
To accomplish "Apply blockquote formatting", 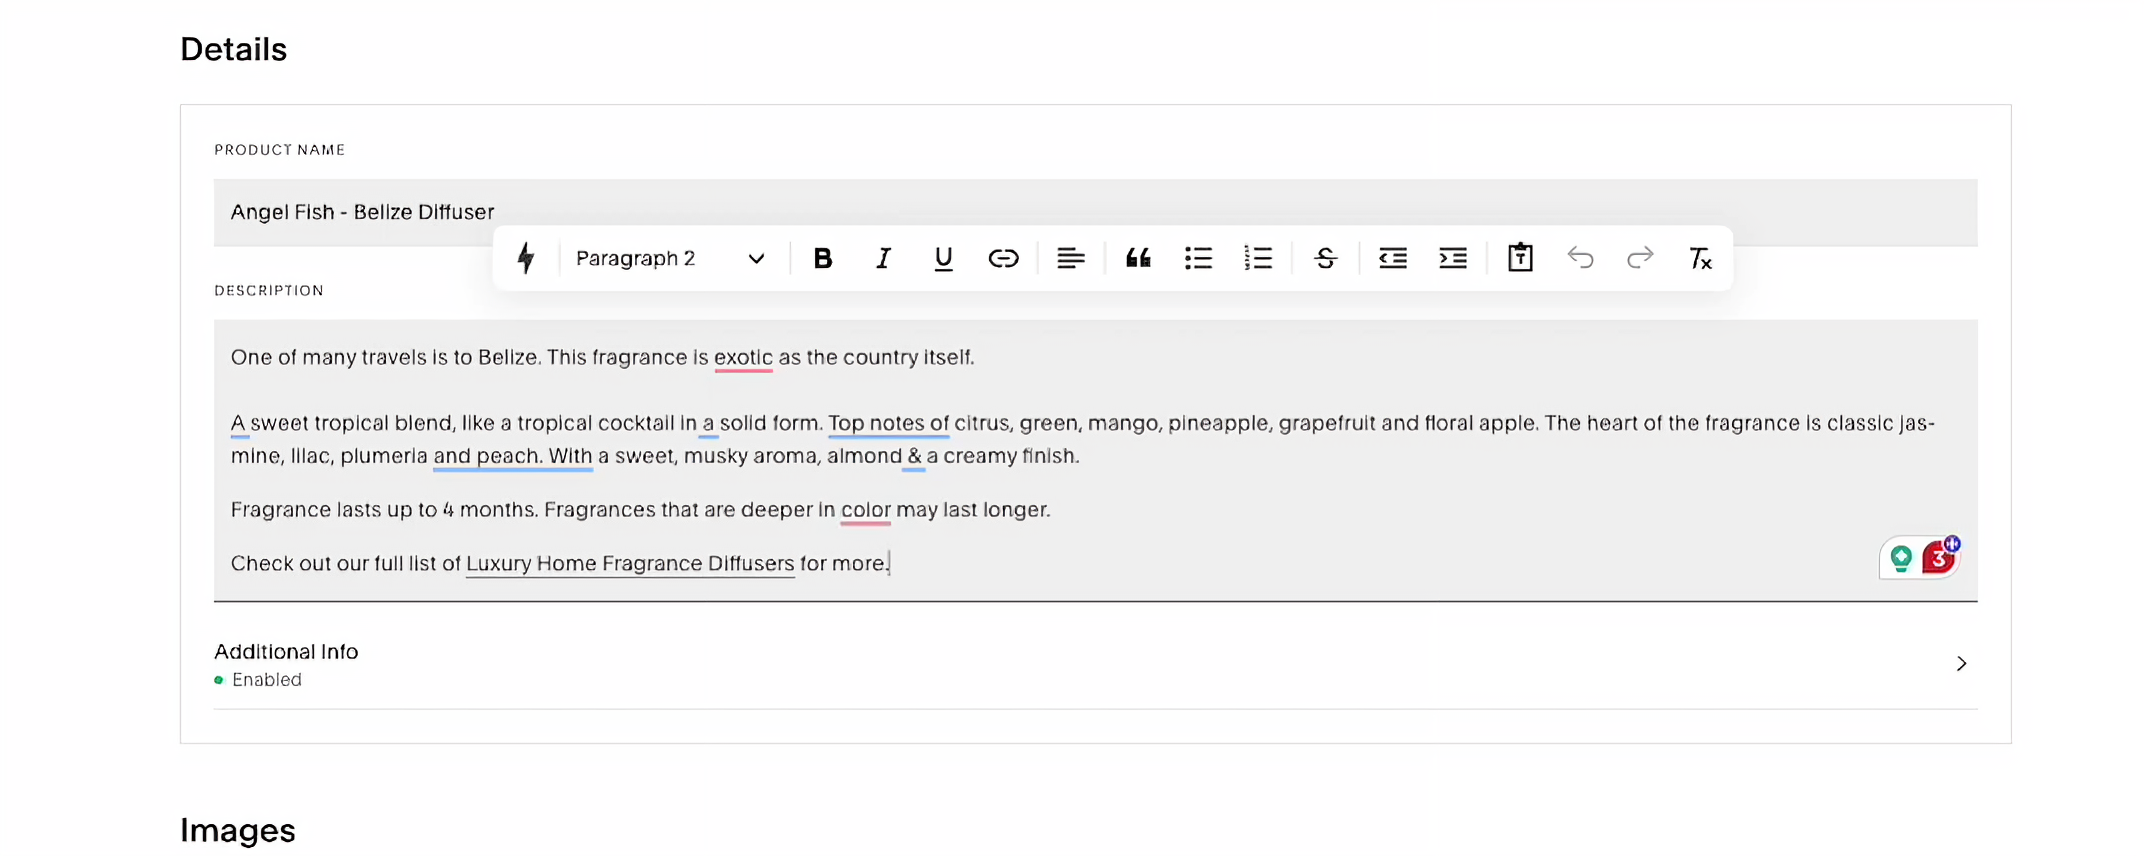I will [x=1138, y=258].
